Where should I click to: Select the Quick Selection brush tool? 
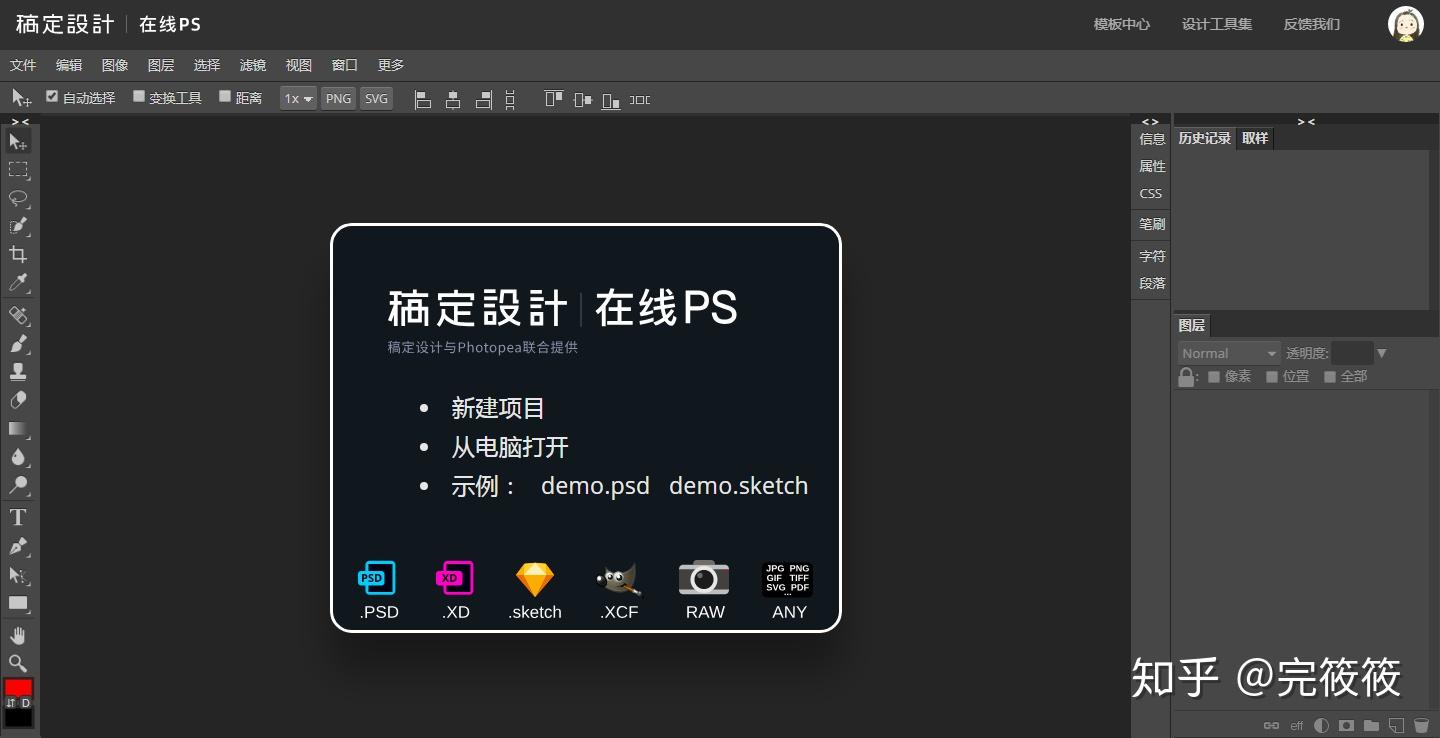click(x=18, y=226)
